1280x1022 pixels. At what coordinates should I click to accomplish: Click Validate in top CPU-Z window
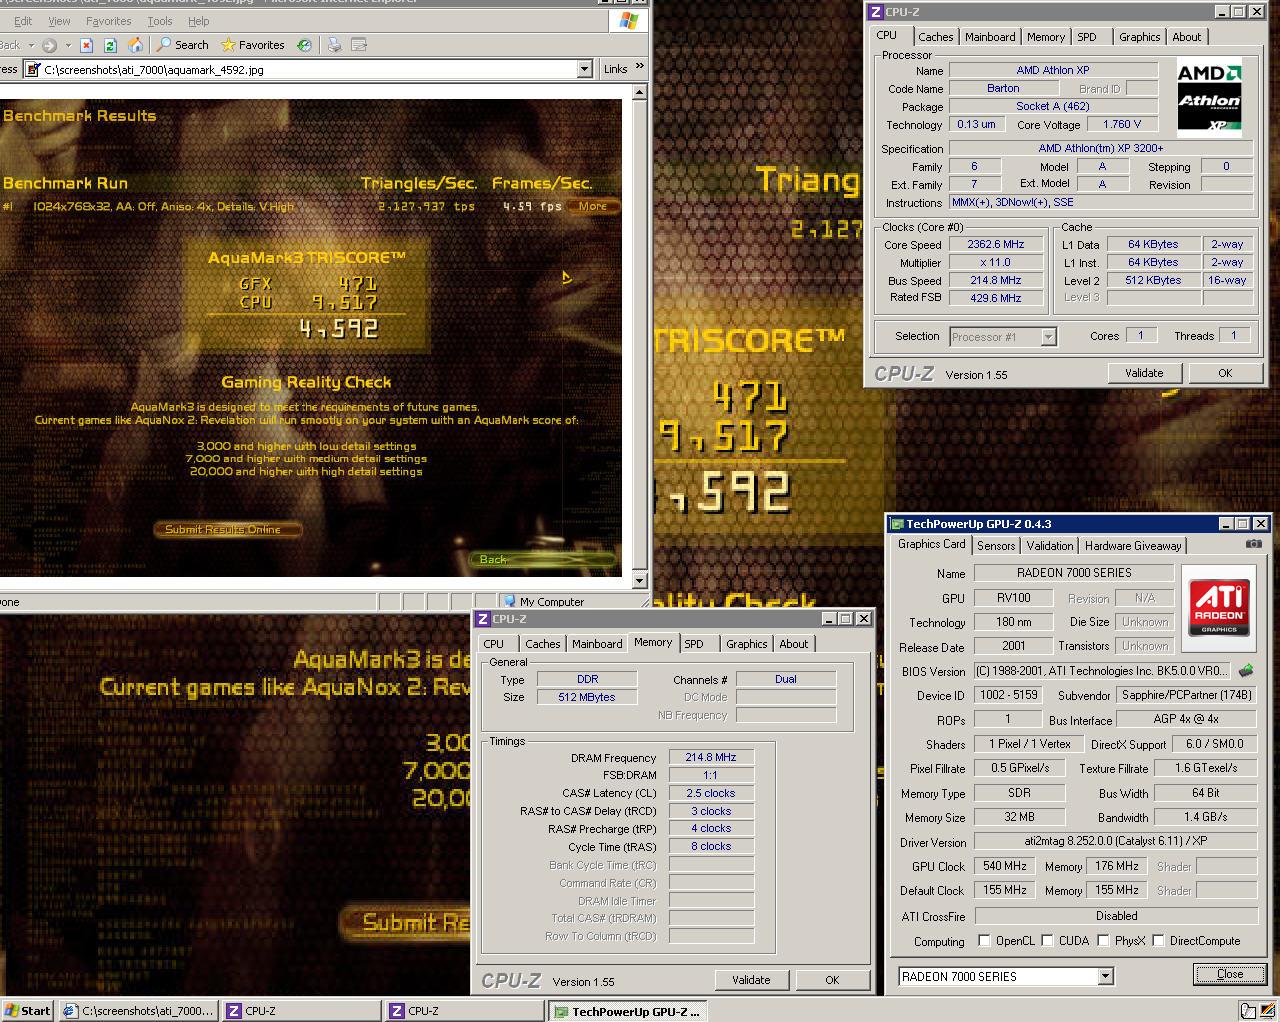pos(1144,373)
